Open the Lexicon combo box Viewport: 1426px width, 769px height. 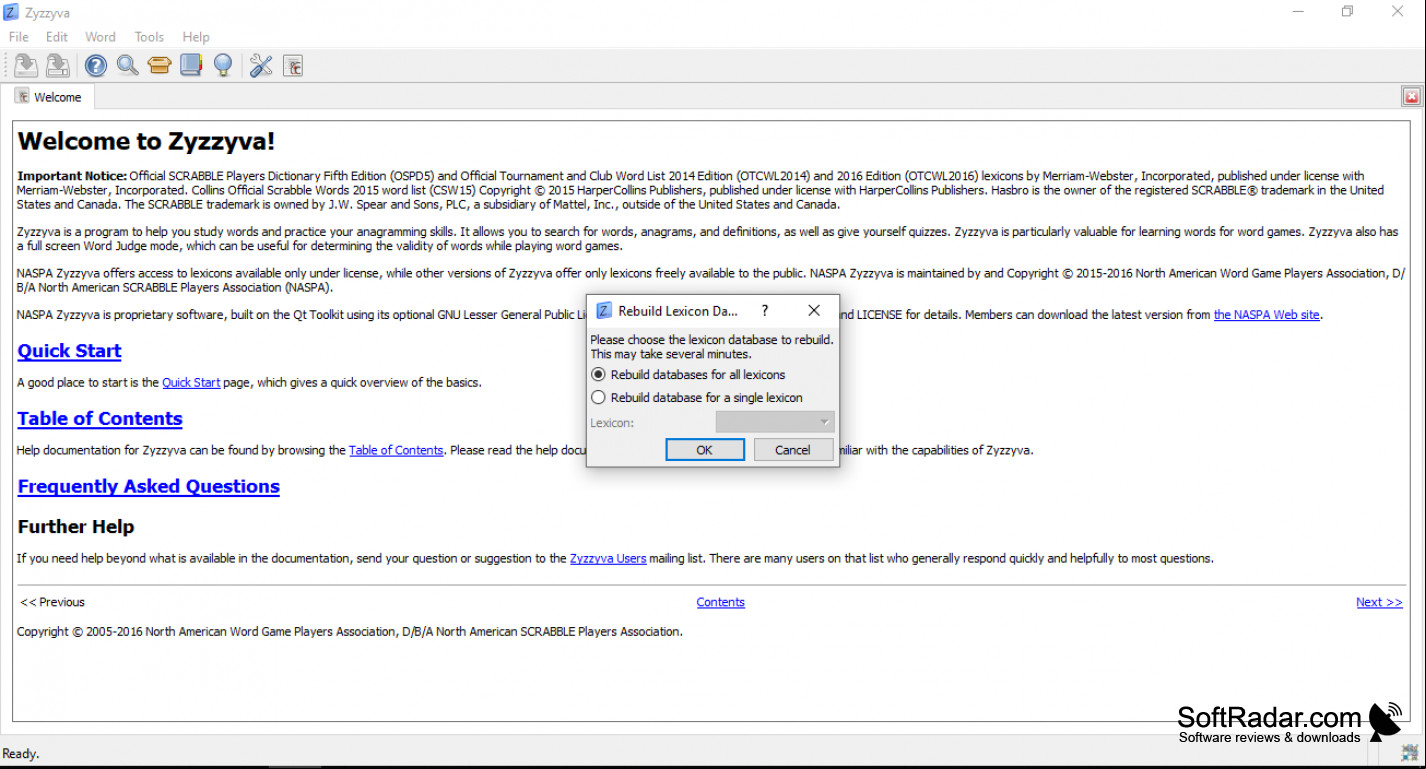coord(775,422)
